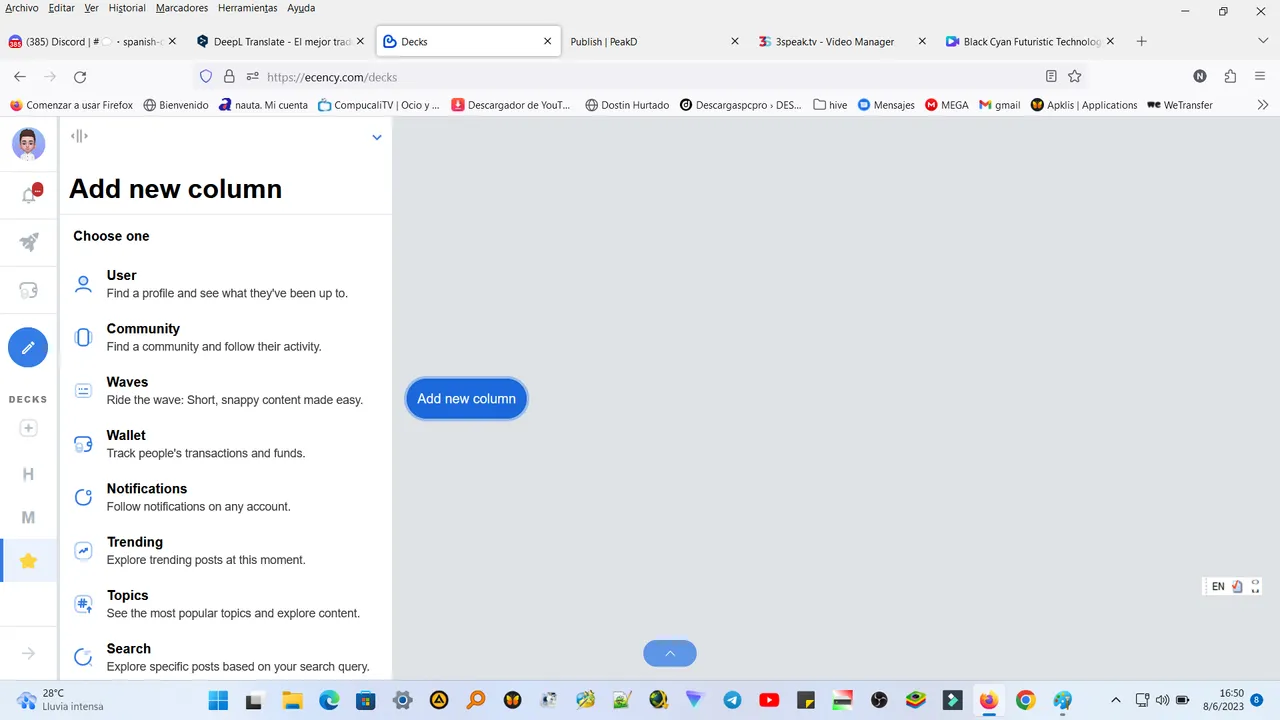
Task: Open the extensions puzzle icon
Action: 1230,77
